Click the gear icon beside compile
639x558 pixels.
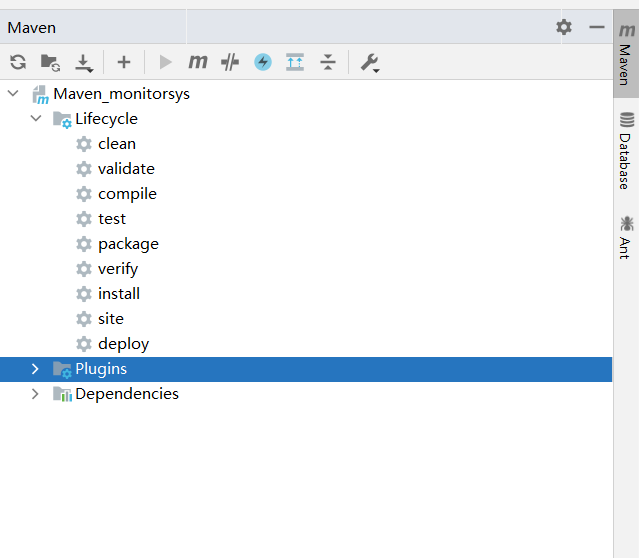84,194
